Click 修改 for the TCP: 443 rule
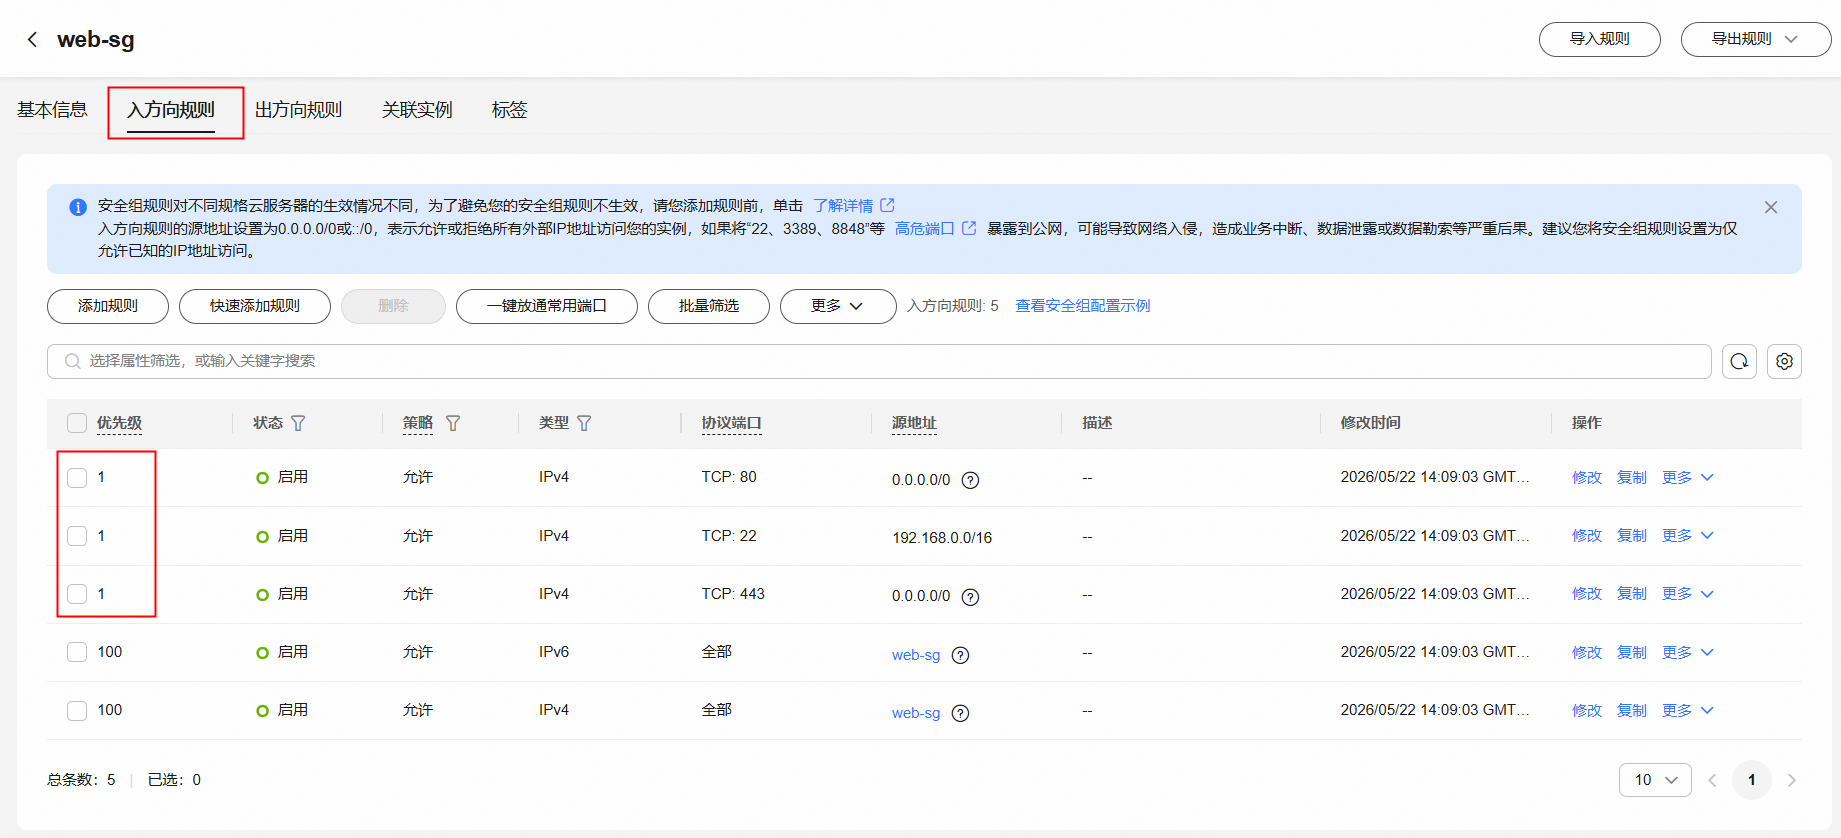This screenshot has width=1841, height=838. [1587, 594]
